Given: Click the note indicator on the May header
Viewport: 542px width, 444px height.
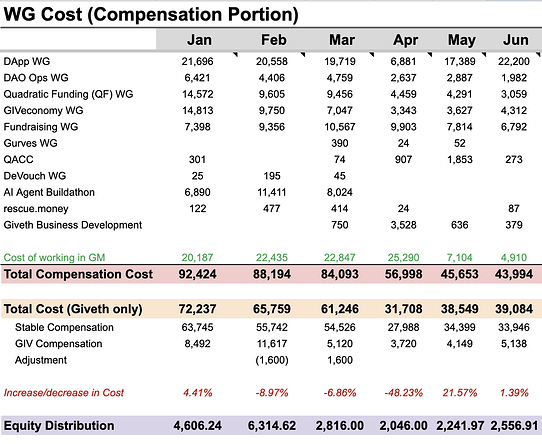Looking at the screenshot, I should 484,55.
